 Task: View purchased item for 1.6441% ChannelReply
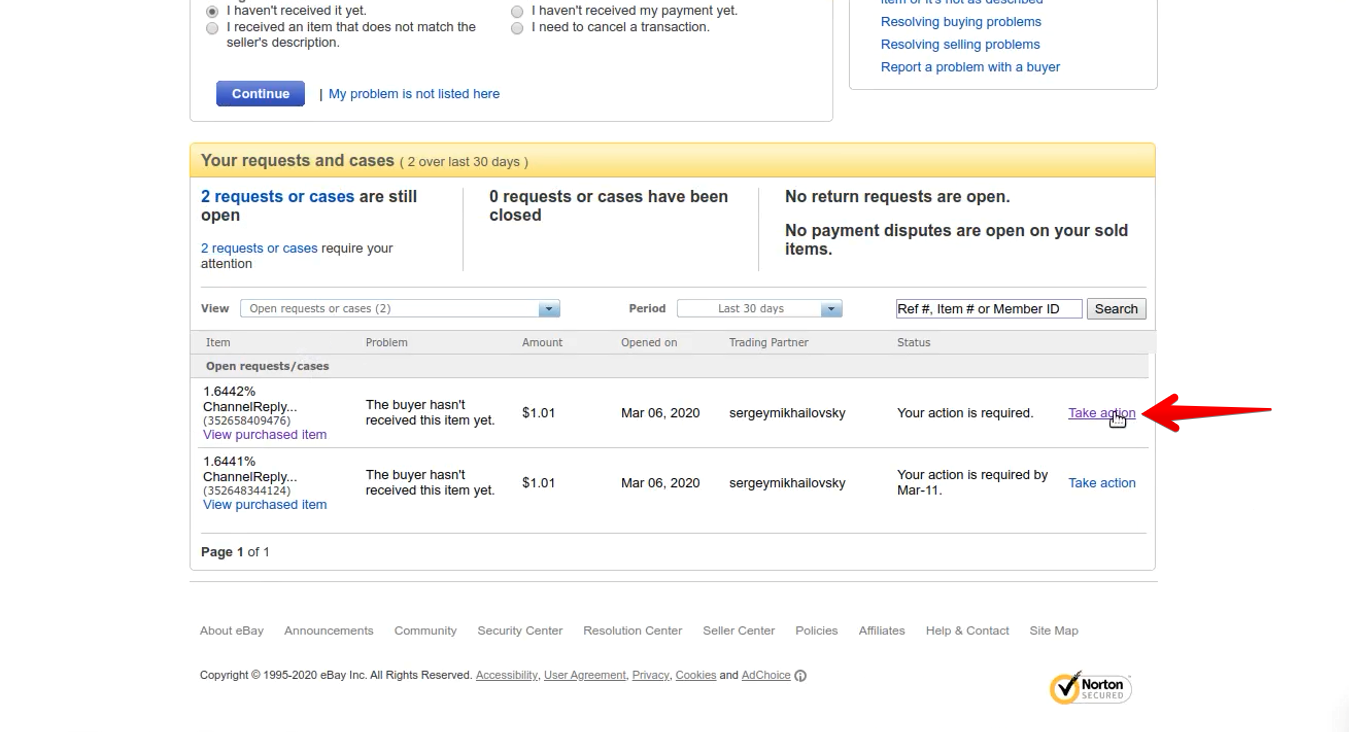[265, 505]
